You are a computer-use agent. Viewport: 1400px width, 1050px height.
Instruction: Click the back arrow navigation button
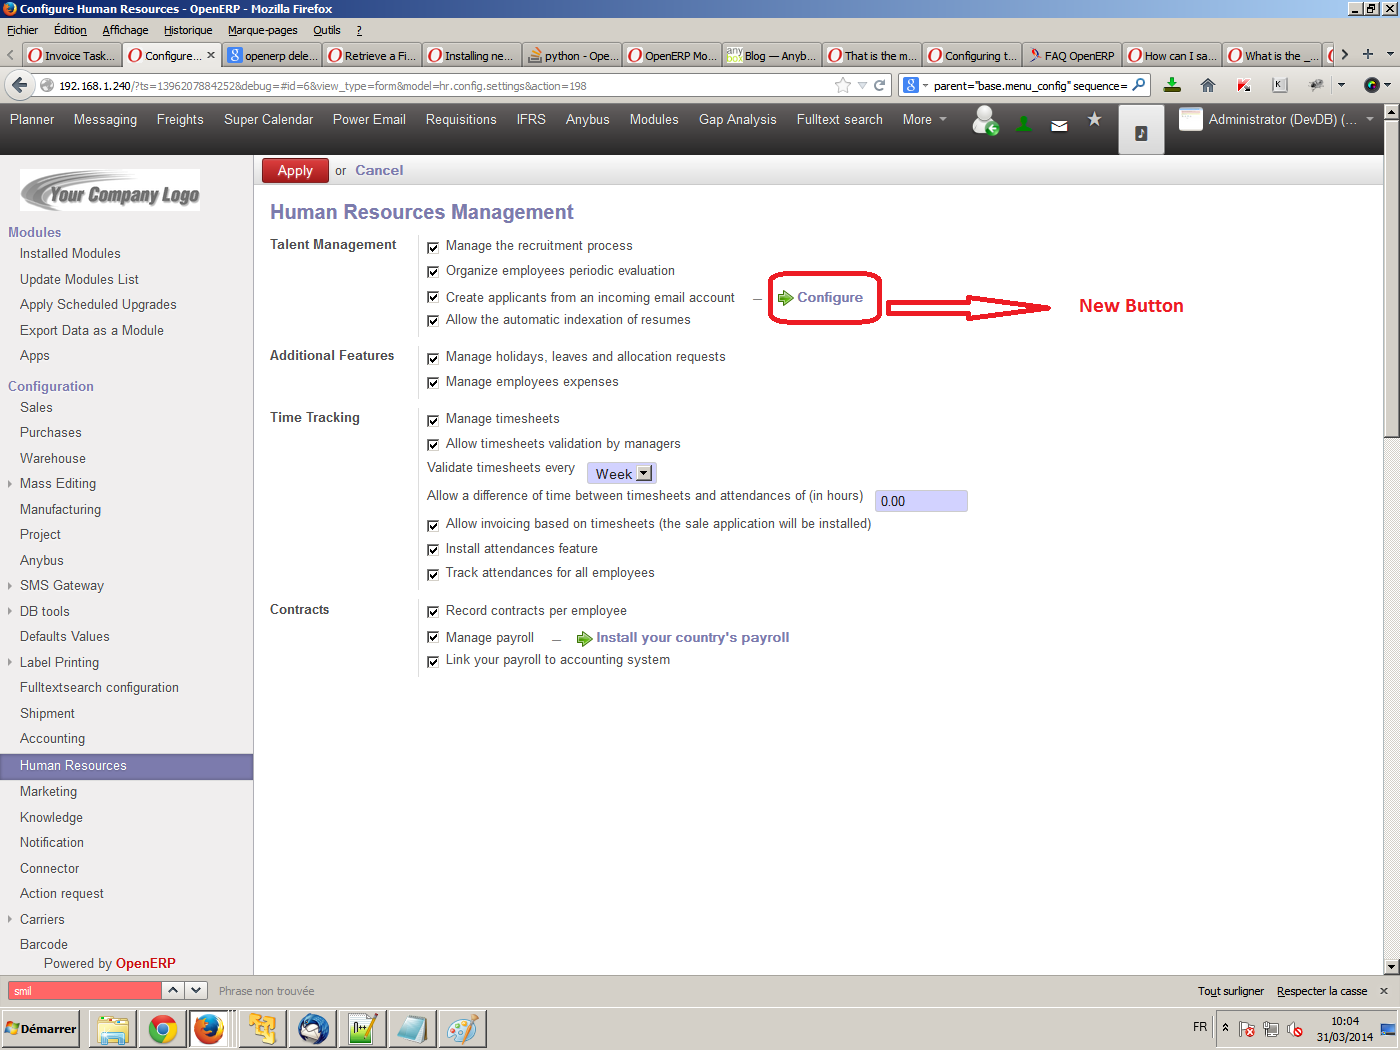(19, 85)
